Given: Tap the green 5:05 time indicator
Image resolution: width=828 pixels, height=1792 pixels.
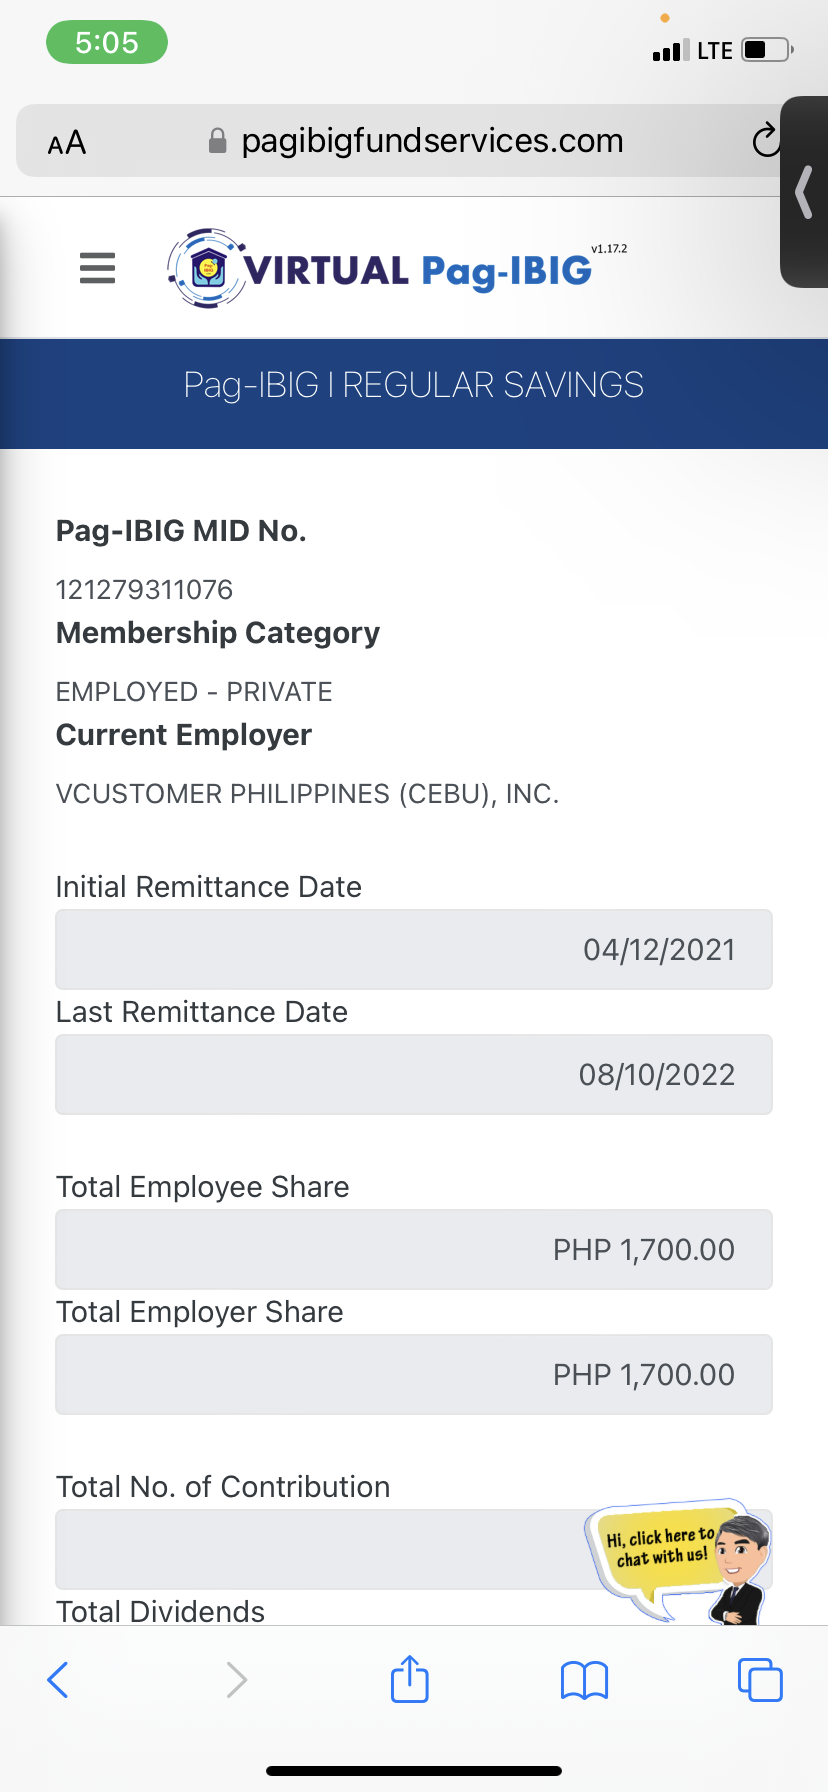Looking at the screenshot, I should point(107,43).
